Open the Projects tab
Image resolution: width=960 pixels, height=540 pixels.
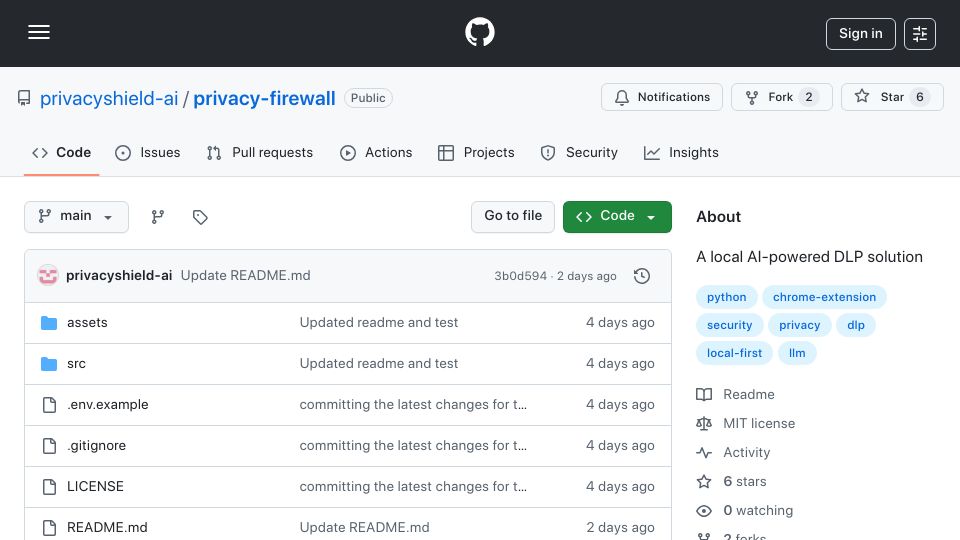coord(476,152)
